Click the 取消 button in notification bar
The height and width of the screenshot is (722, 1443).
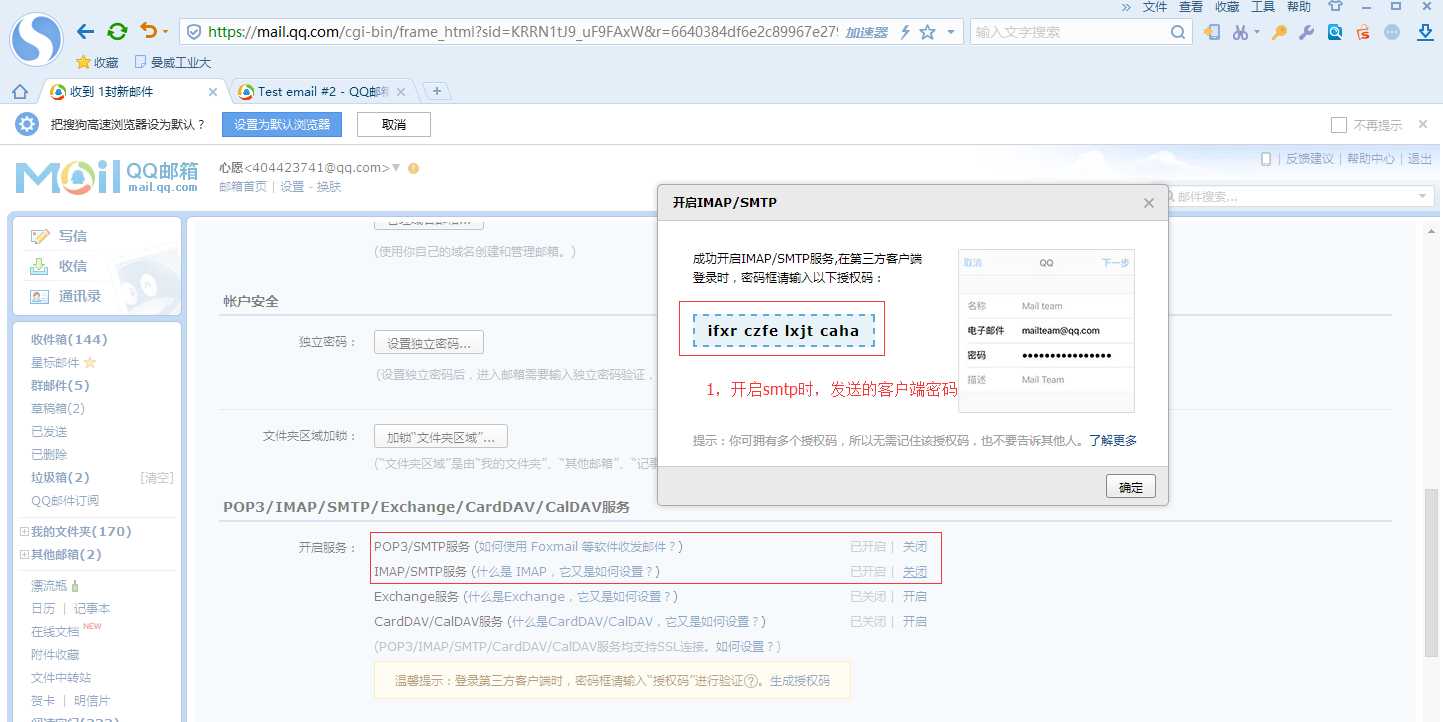[394, 125]
